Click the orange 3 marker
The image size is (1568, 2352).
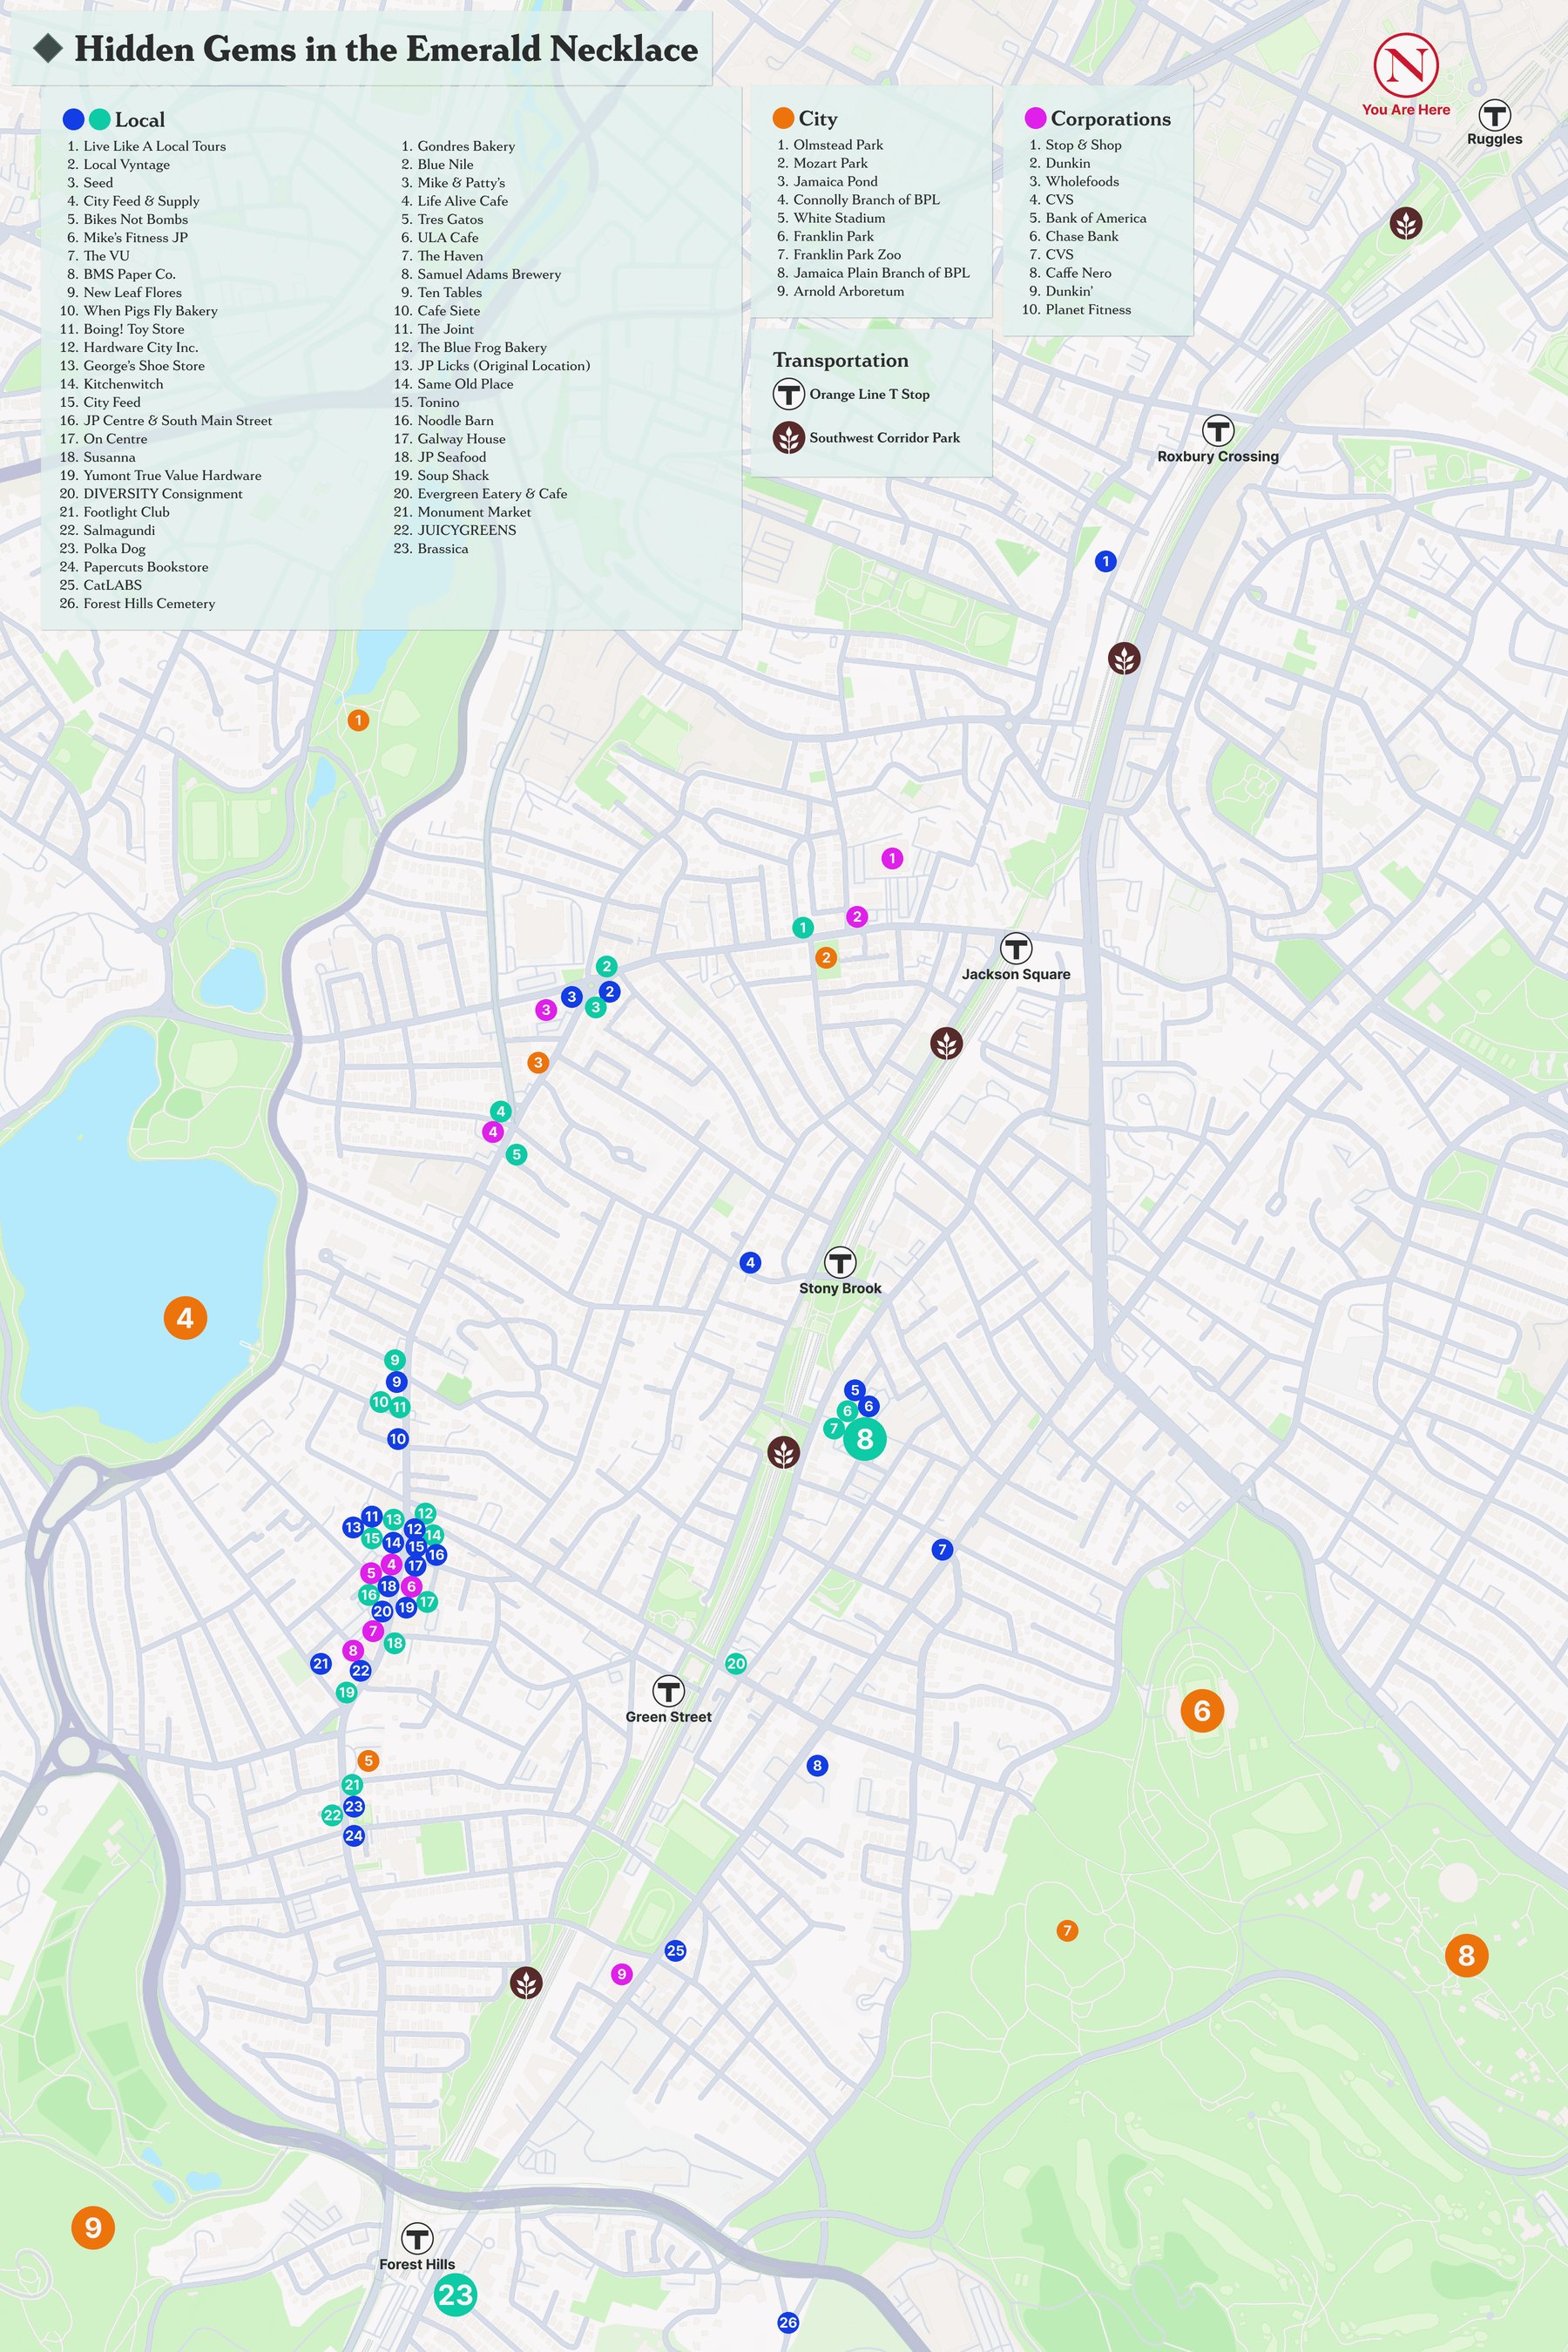538,1063
